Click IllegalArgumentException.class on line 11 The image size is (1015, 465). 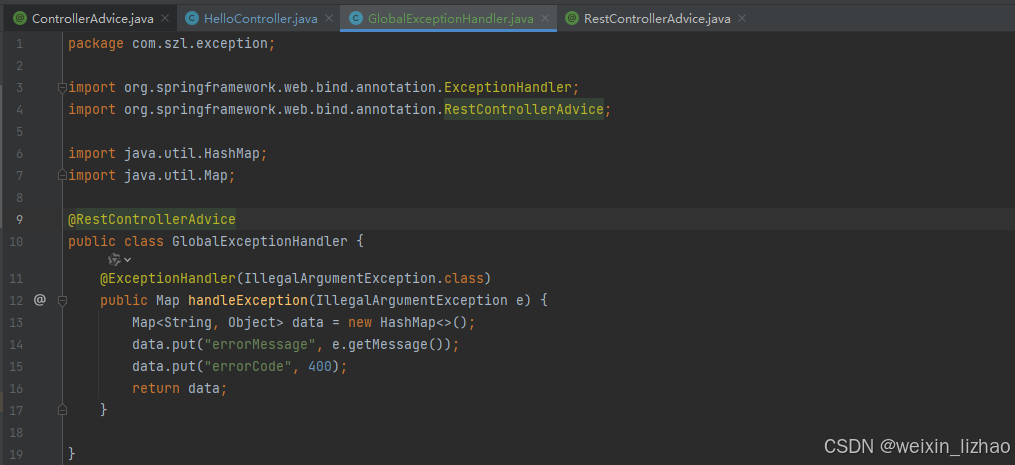pos(364,278)
